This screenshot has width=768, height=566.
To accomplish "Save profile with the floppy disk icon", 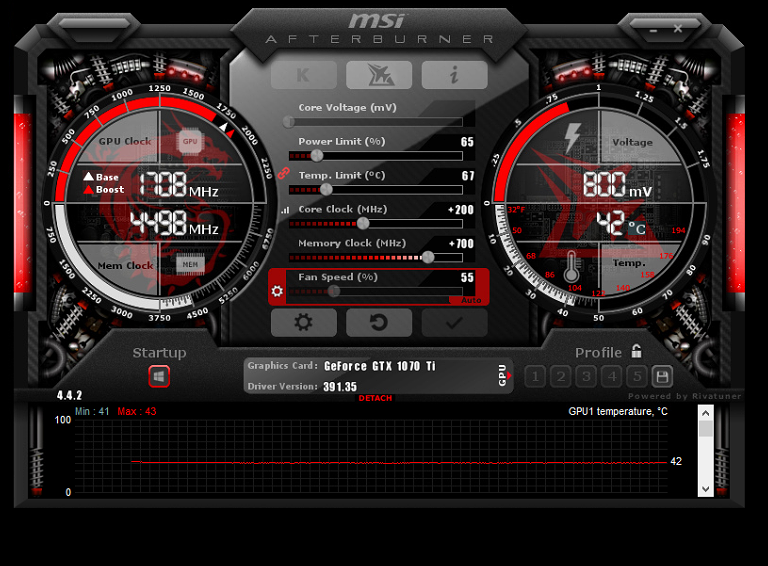I will (x=662, y=377).
